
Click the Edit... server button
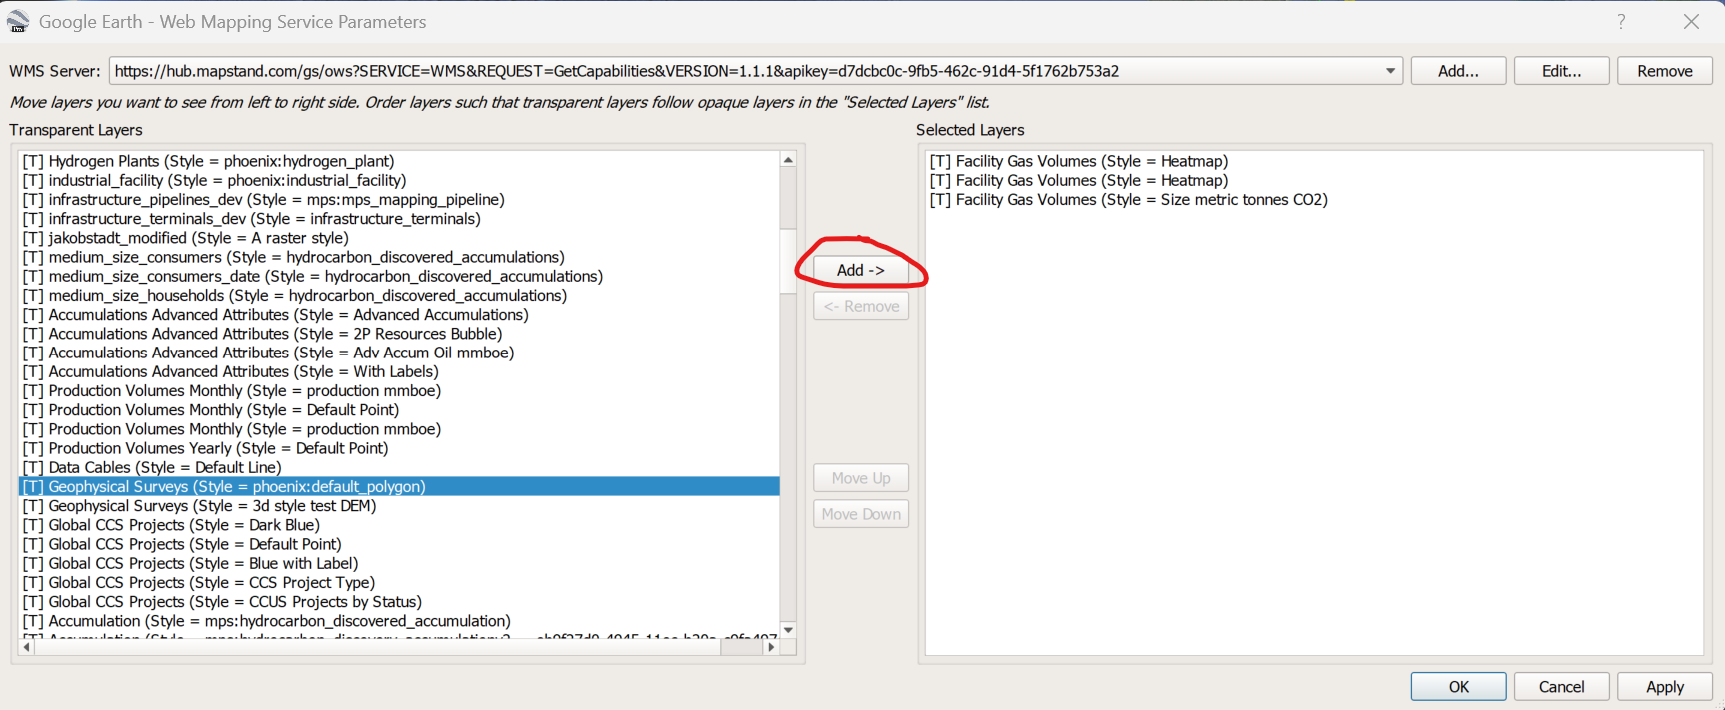(1561, 71)
